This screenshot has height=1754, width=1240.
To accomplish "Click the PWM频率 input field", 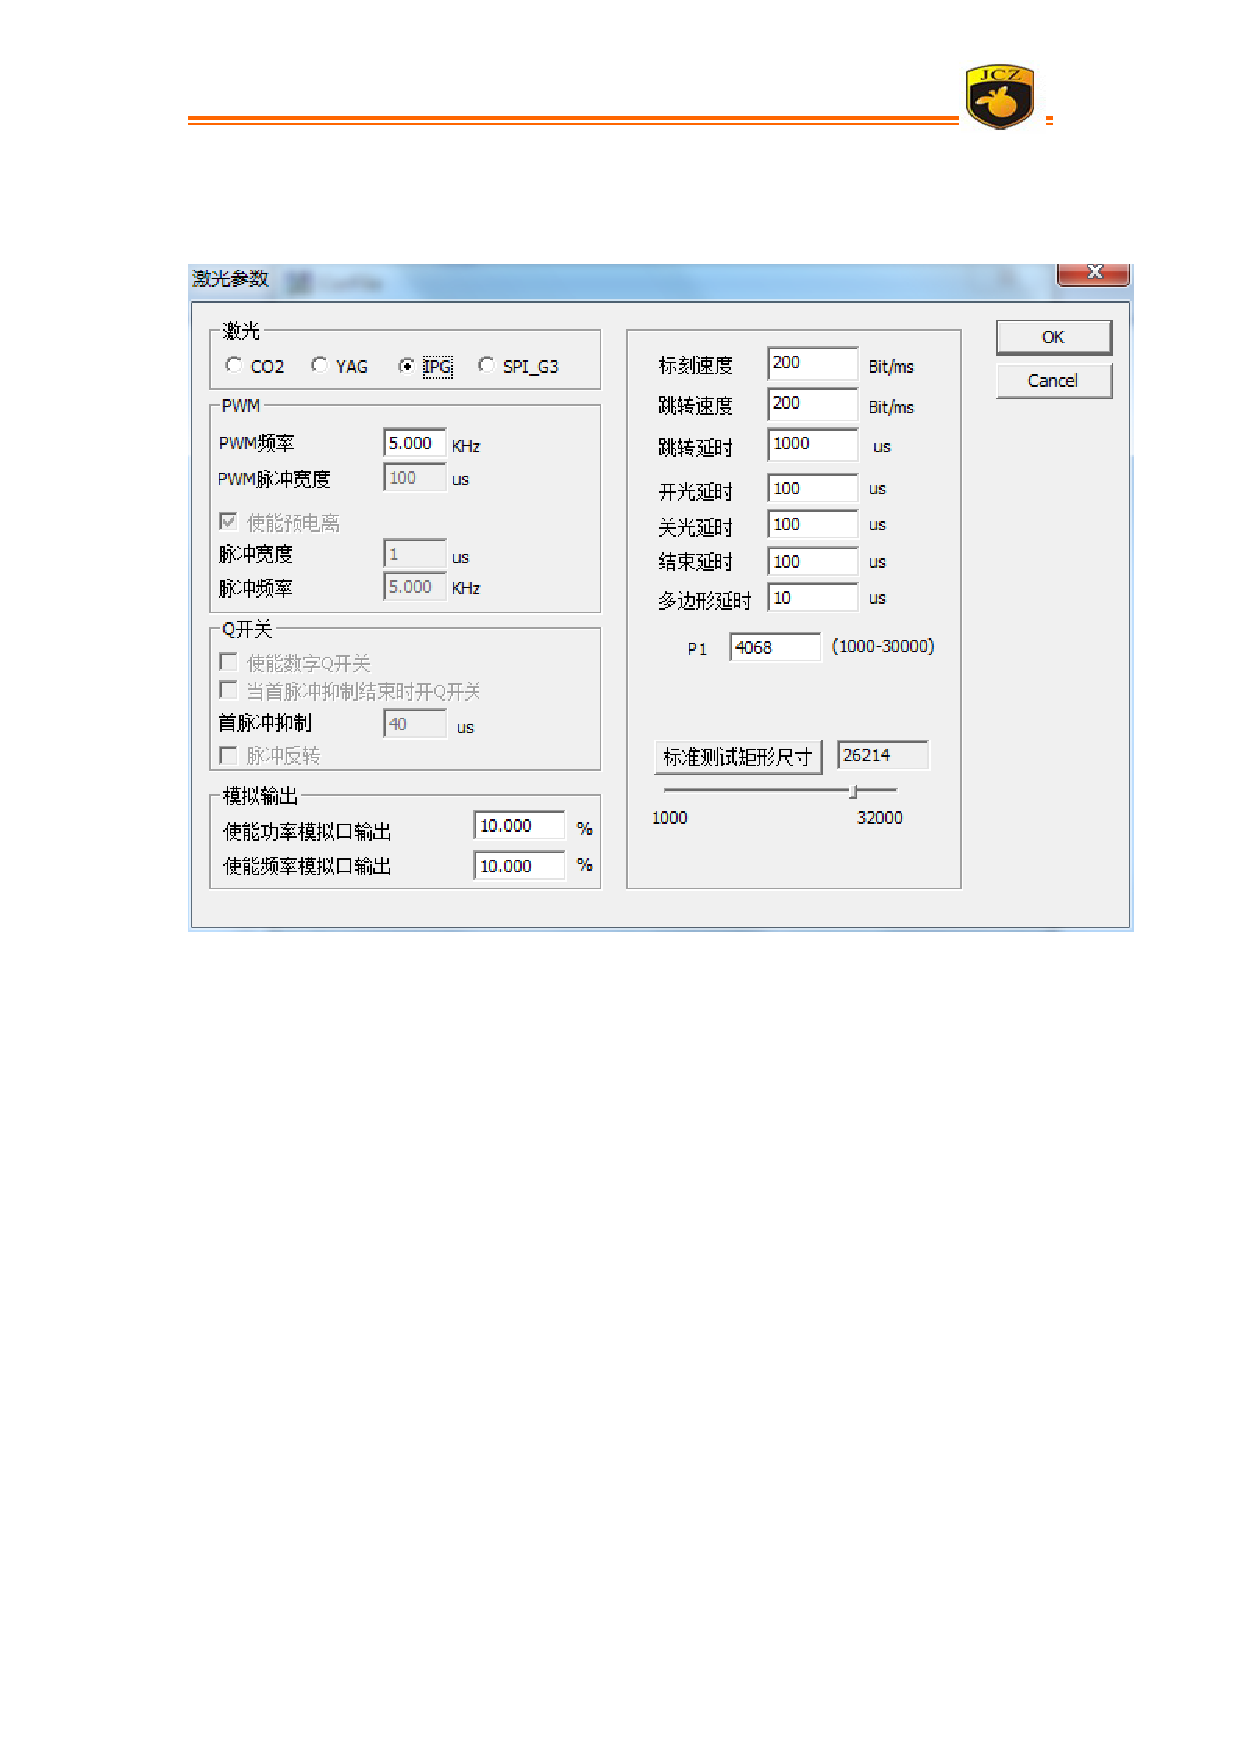I will point(414,443).
